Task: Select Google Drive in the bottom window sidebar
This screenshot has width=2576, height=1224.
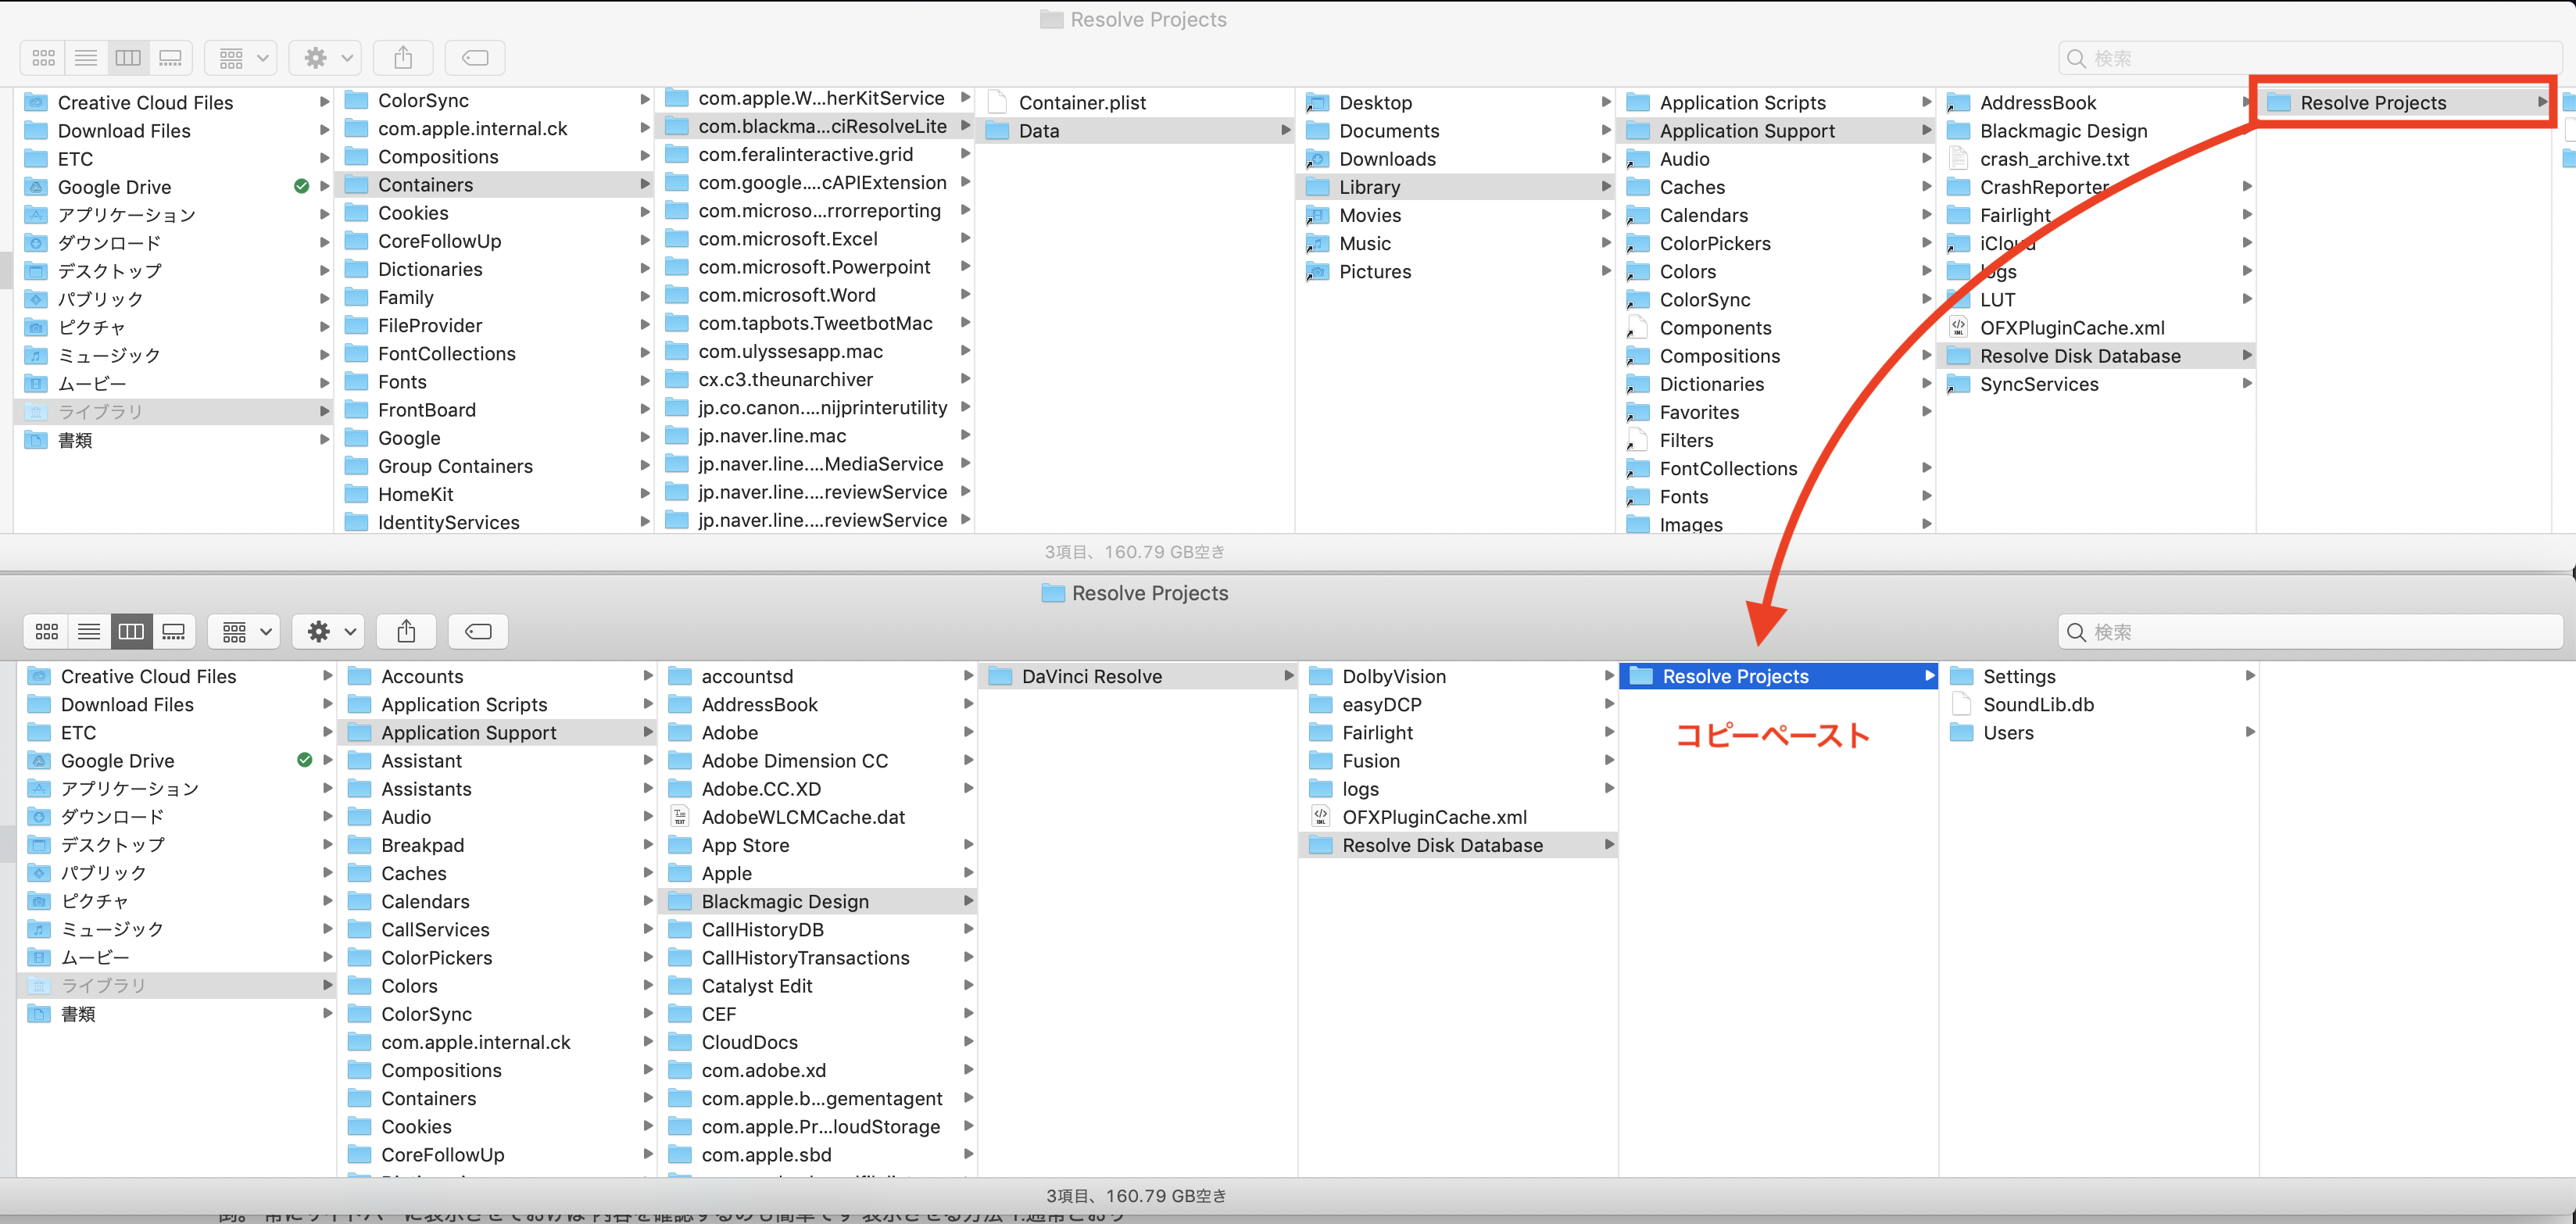Action: 118,760
